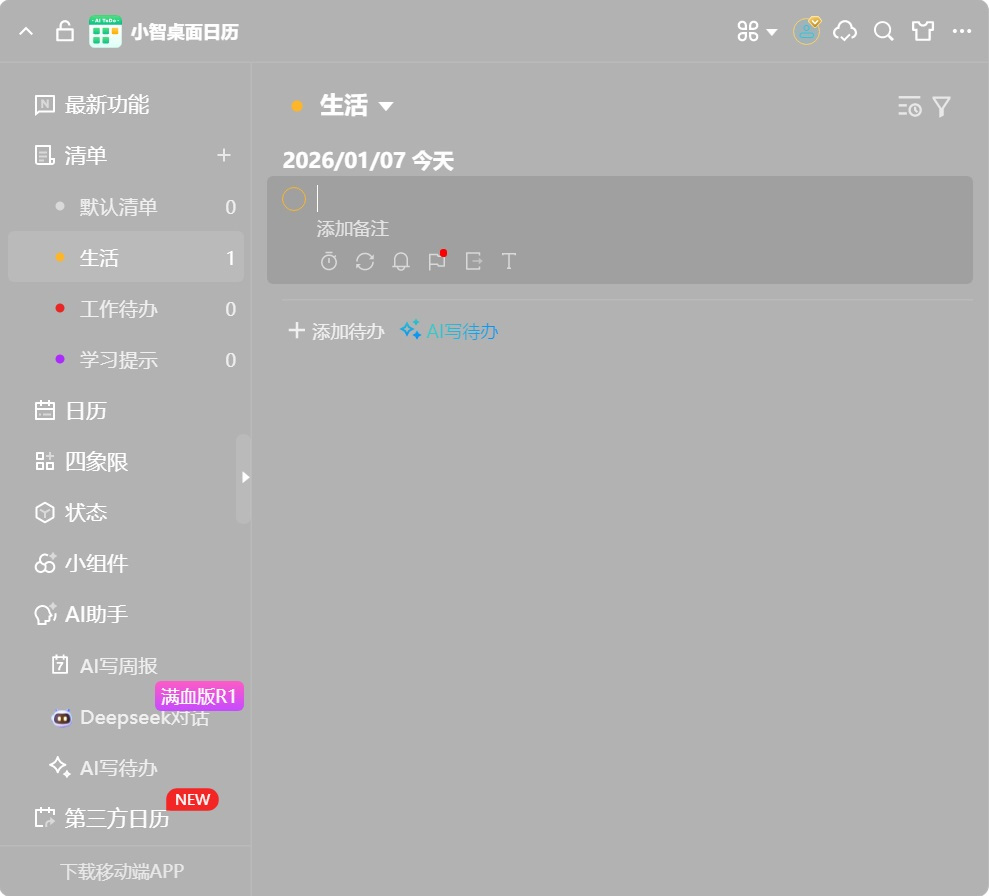Click the timer icon in the task editor
The height and width of the screenshot is (896, 989).
329,261
